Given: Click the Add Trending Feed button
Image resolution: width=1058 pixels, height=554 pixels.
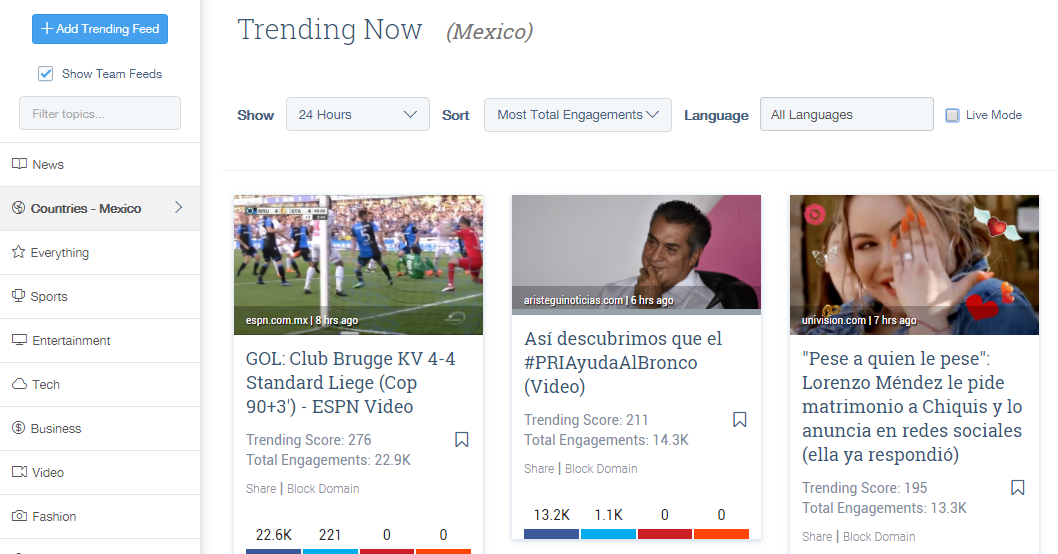Looking at the screenshot, I should click(x=100, y=29).
